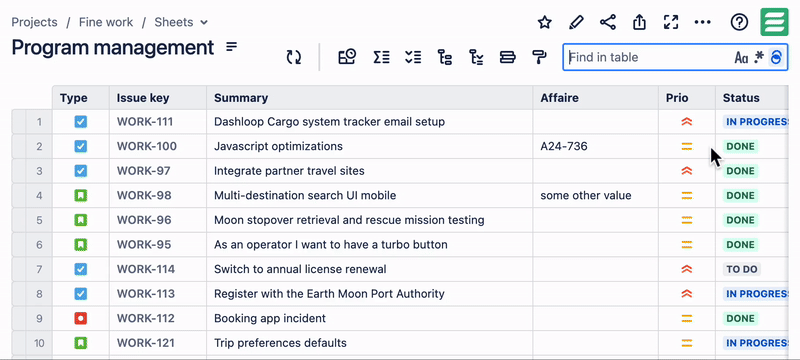The height and width of the screenshot is (360, 800).
Task: Click the sigma sum-up toolbar icon
Action: click(x=381, y=57)
